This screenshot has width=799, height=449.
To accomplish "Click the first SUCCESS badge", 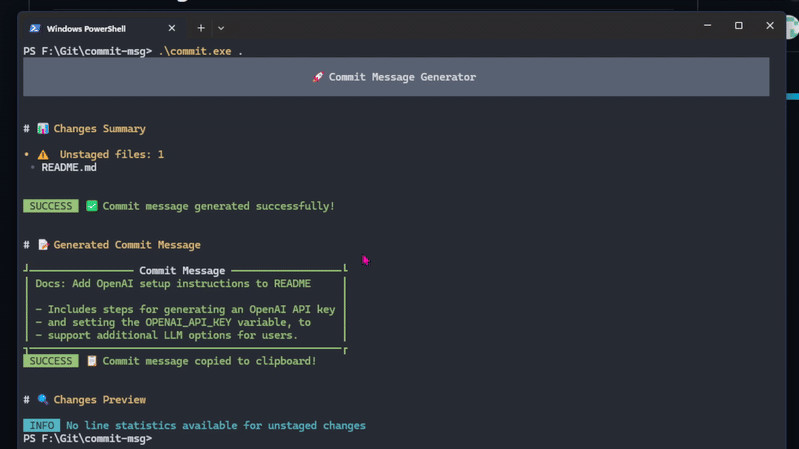I will pyautogui.click(x=51, y=206).
